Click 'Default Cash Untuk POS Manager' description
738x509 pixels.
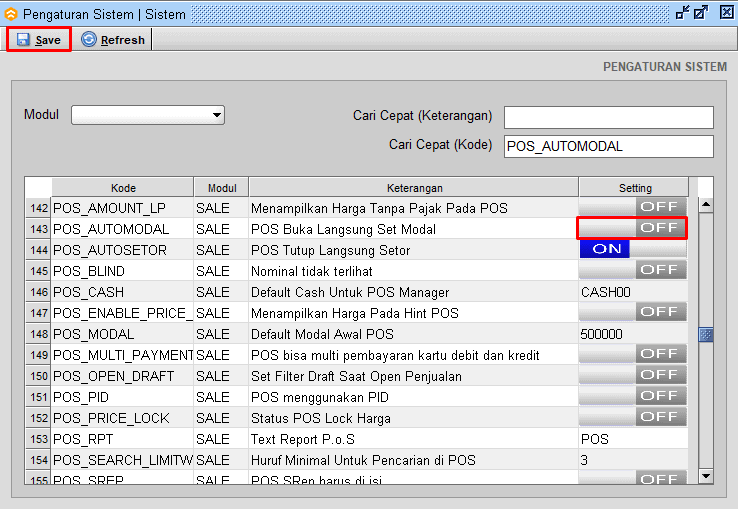pyautogui.click(x=350, y=292)
